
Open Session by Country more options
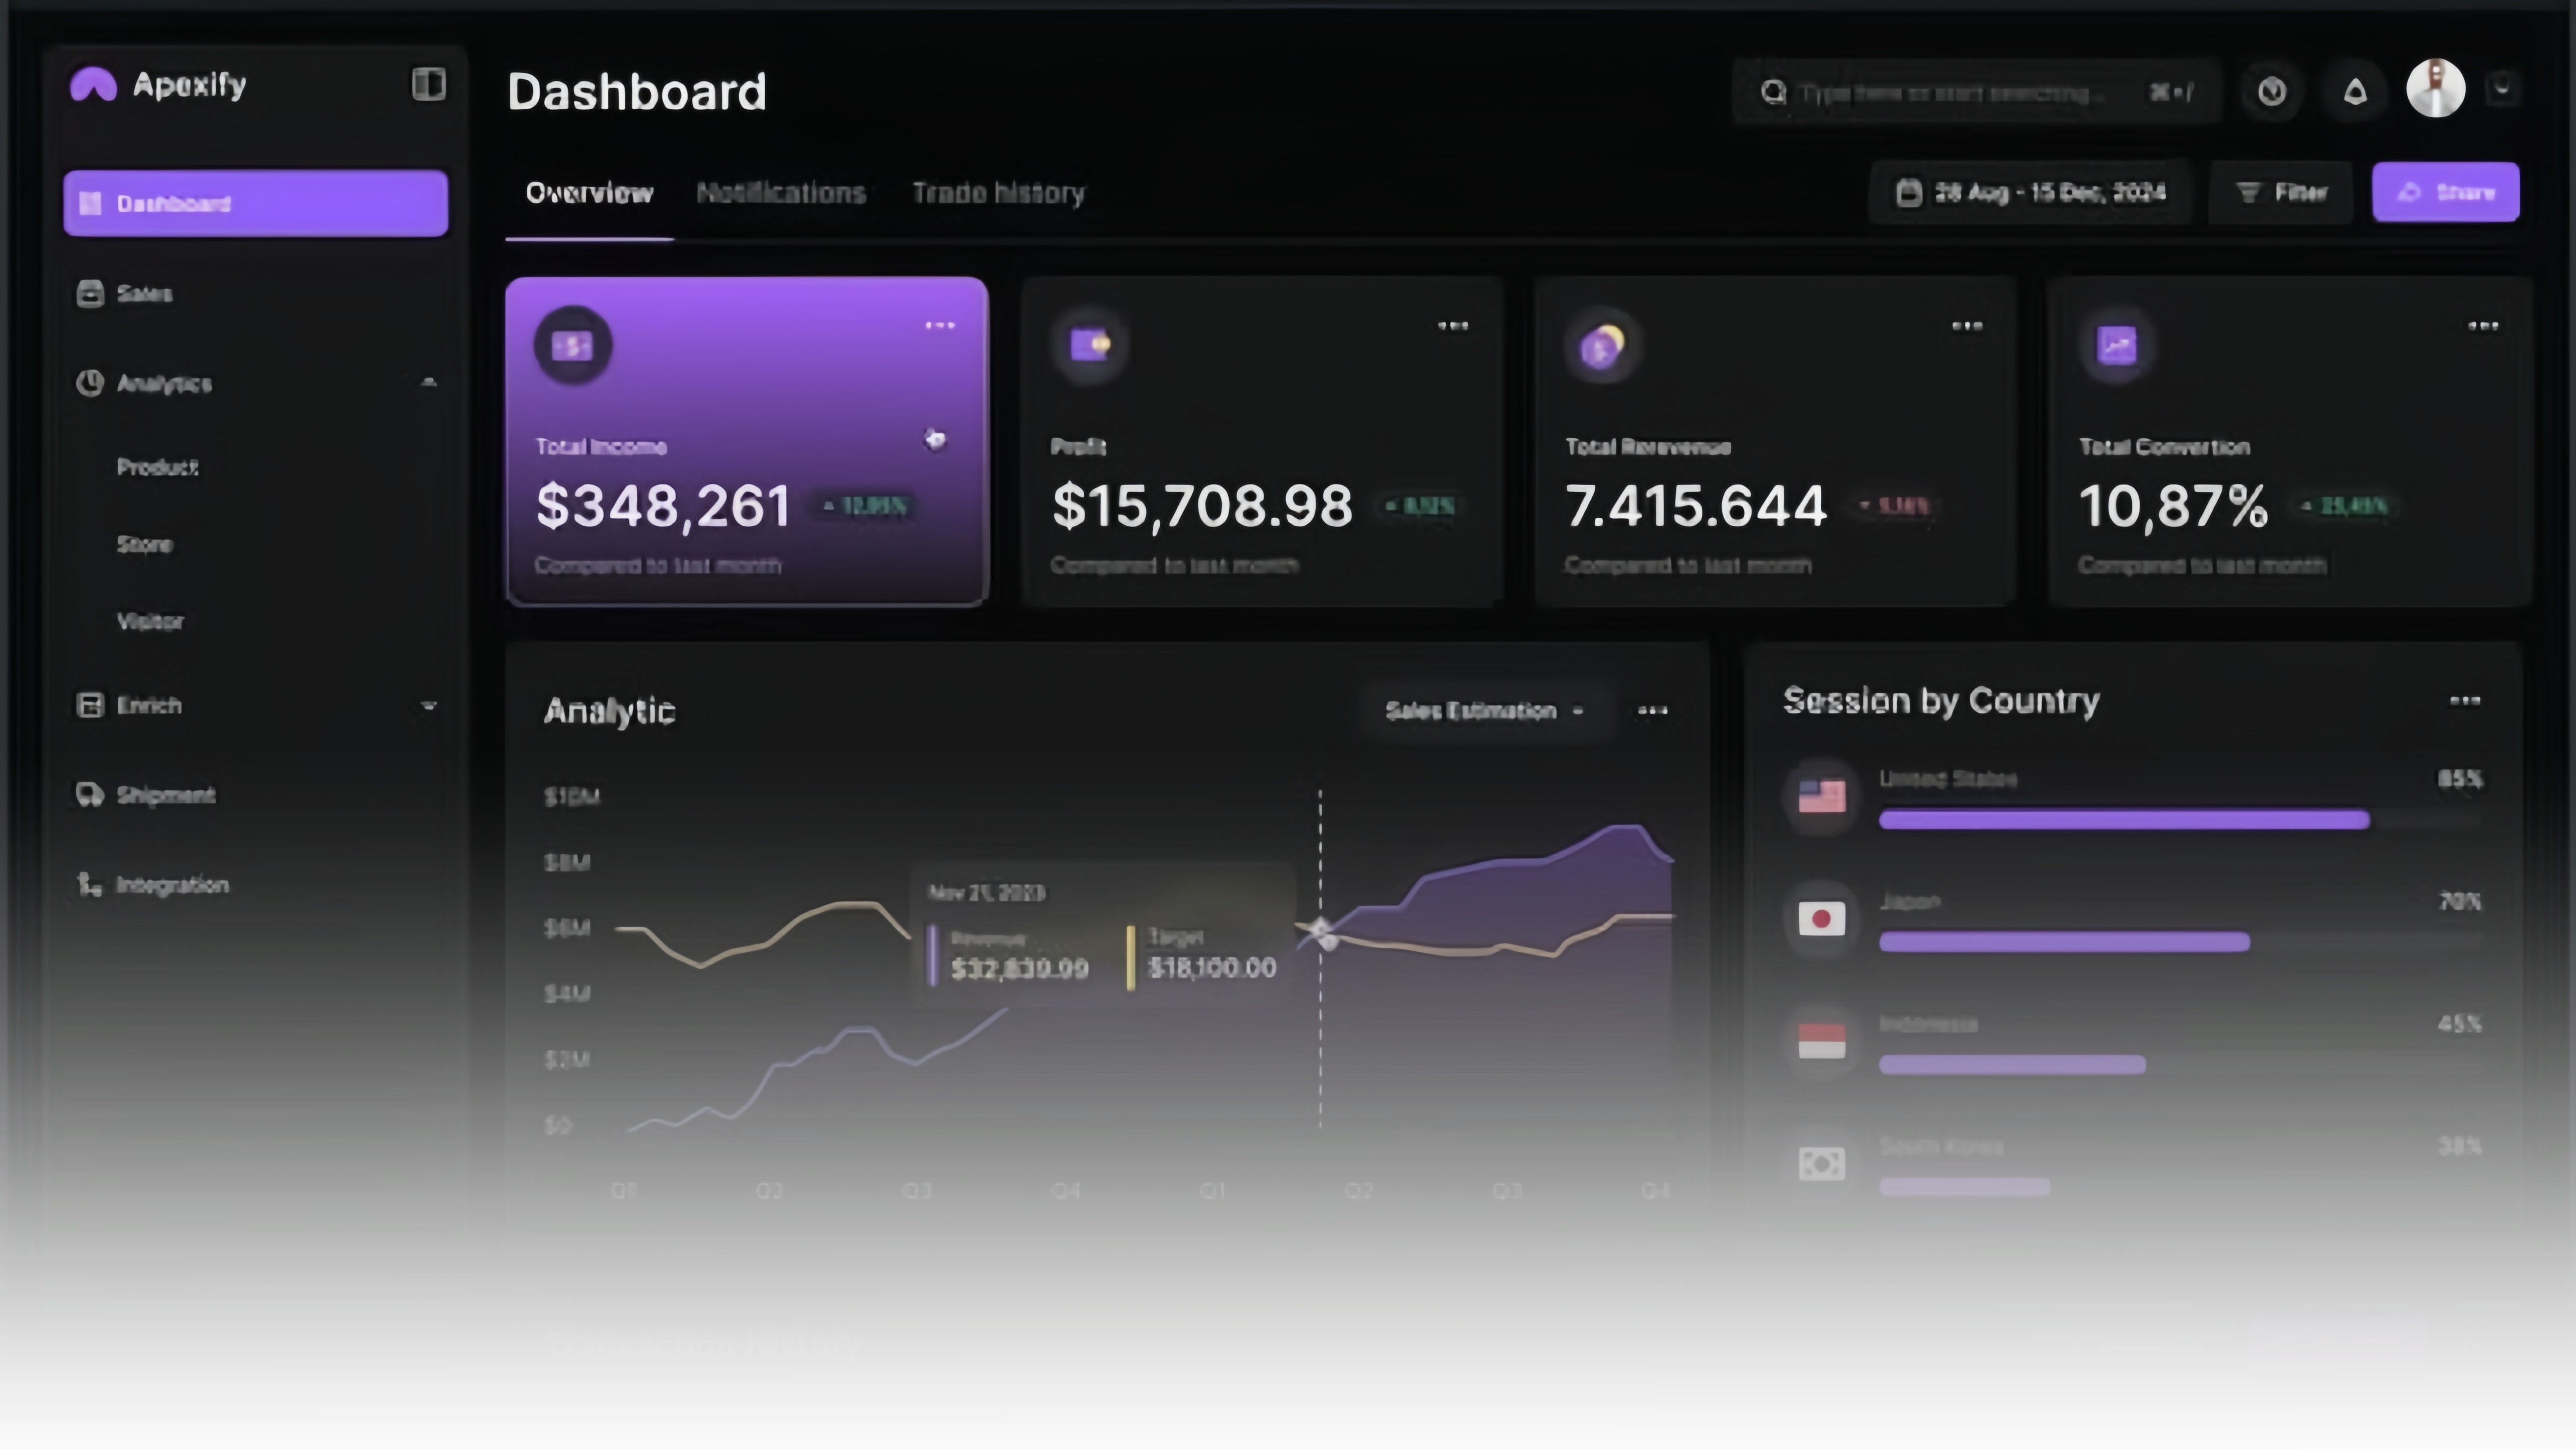click(x=2464, y=701)
